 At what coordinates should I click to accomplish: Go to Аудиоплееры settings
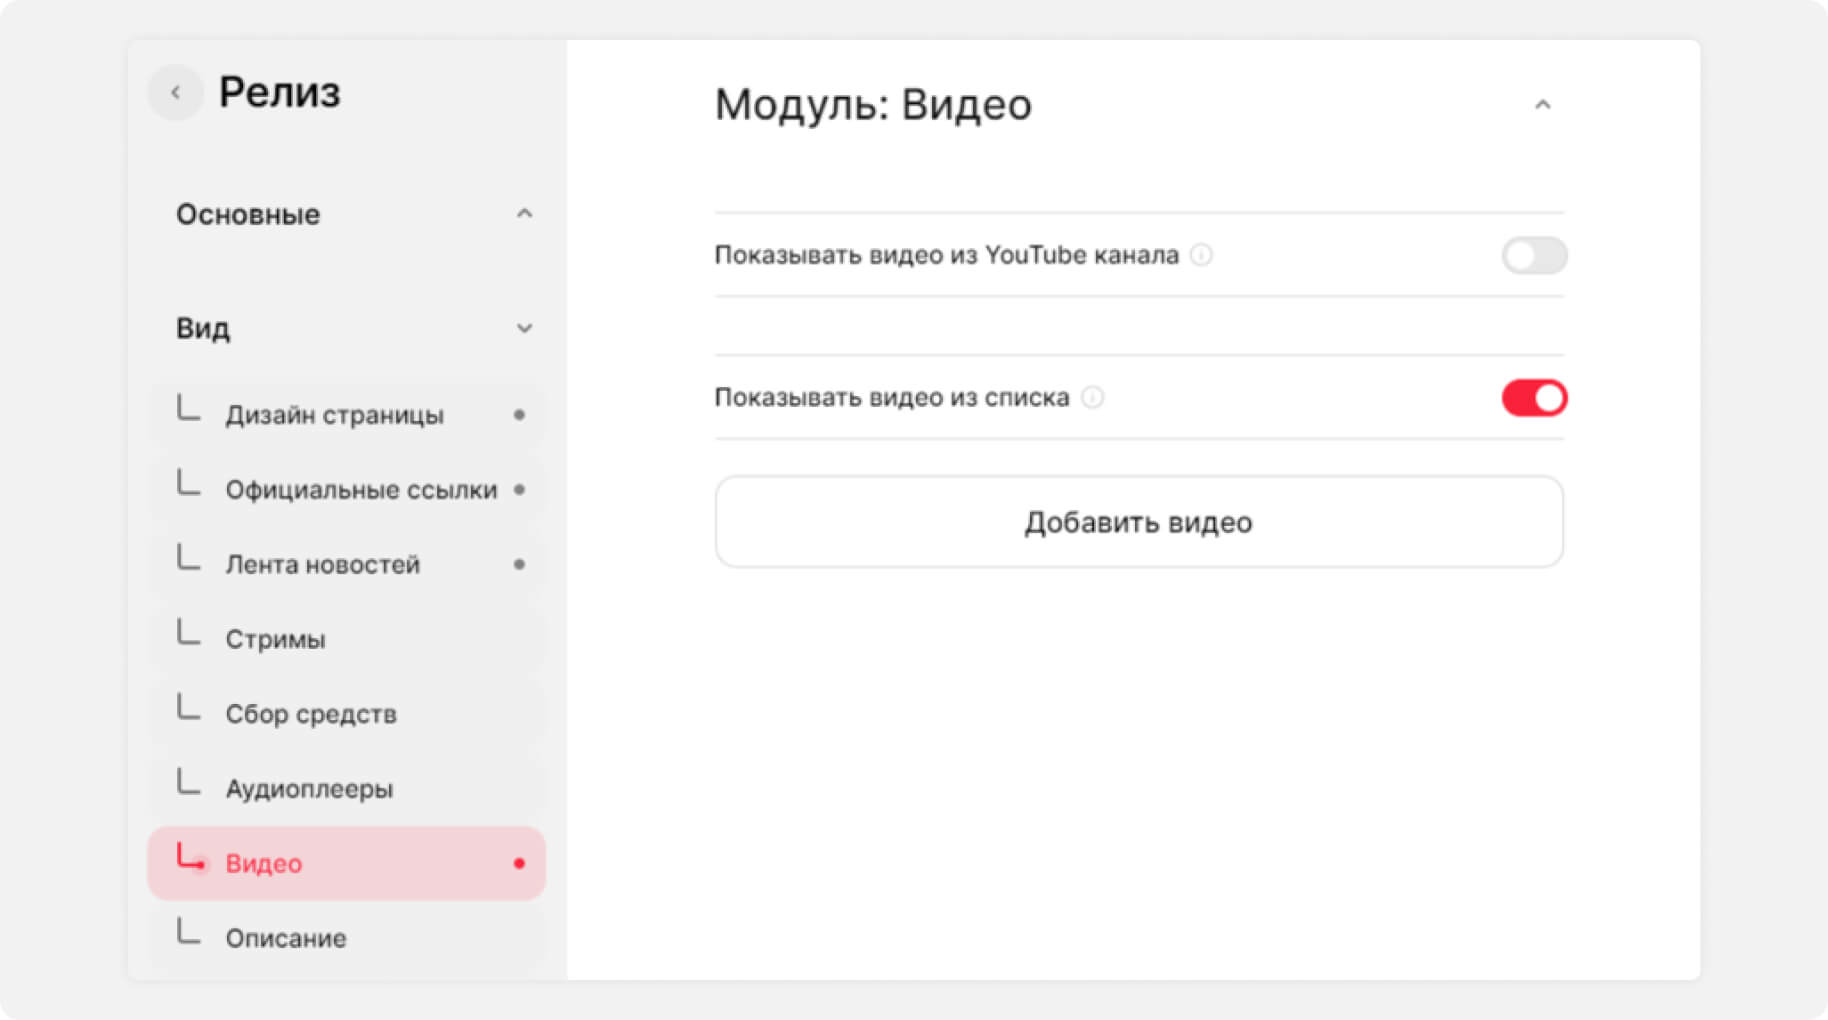[309, 789]
